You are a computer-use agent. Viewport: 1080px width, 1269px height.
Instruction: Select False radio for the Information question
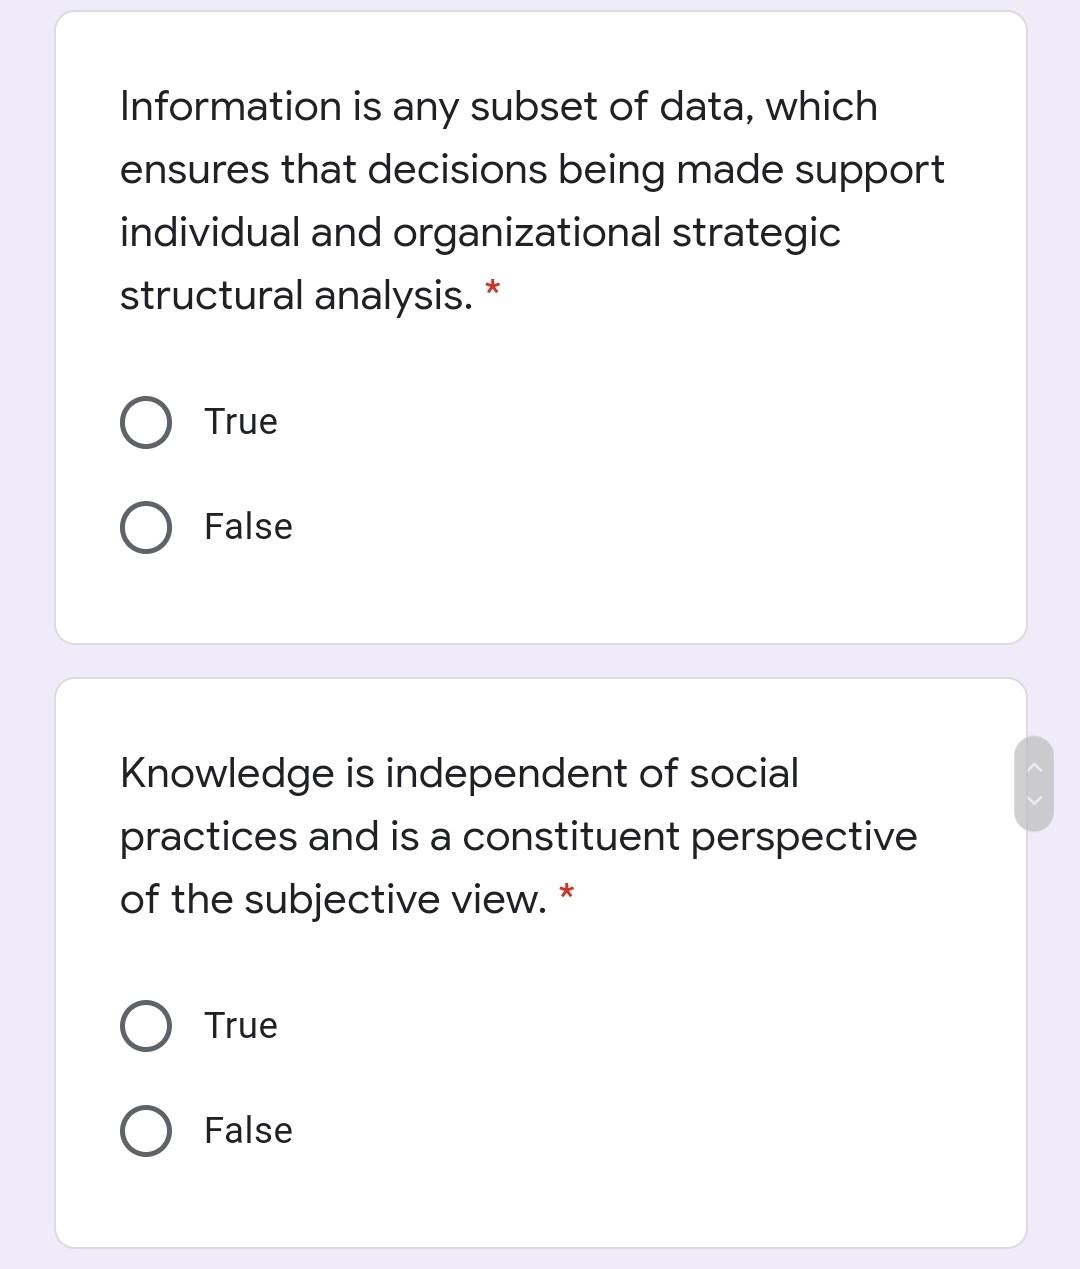click(146, 528)
